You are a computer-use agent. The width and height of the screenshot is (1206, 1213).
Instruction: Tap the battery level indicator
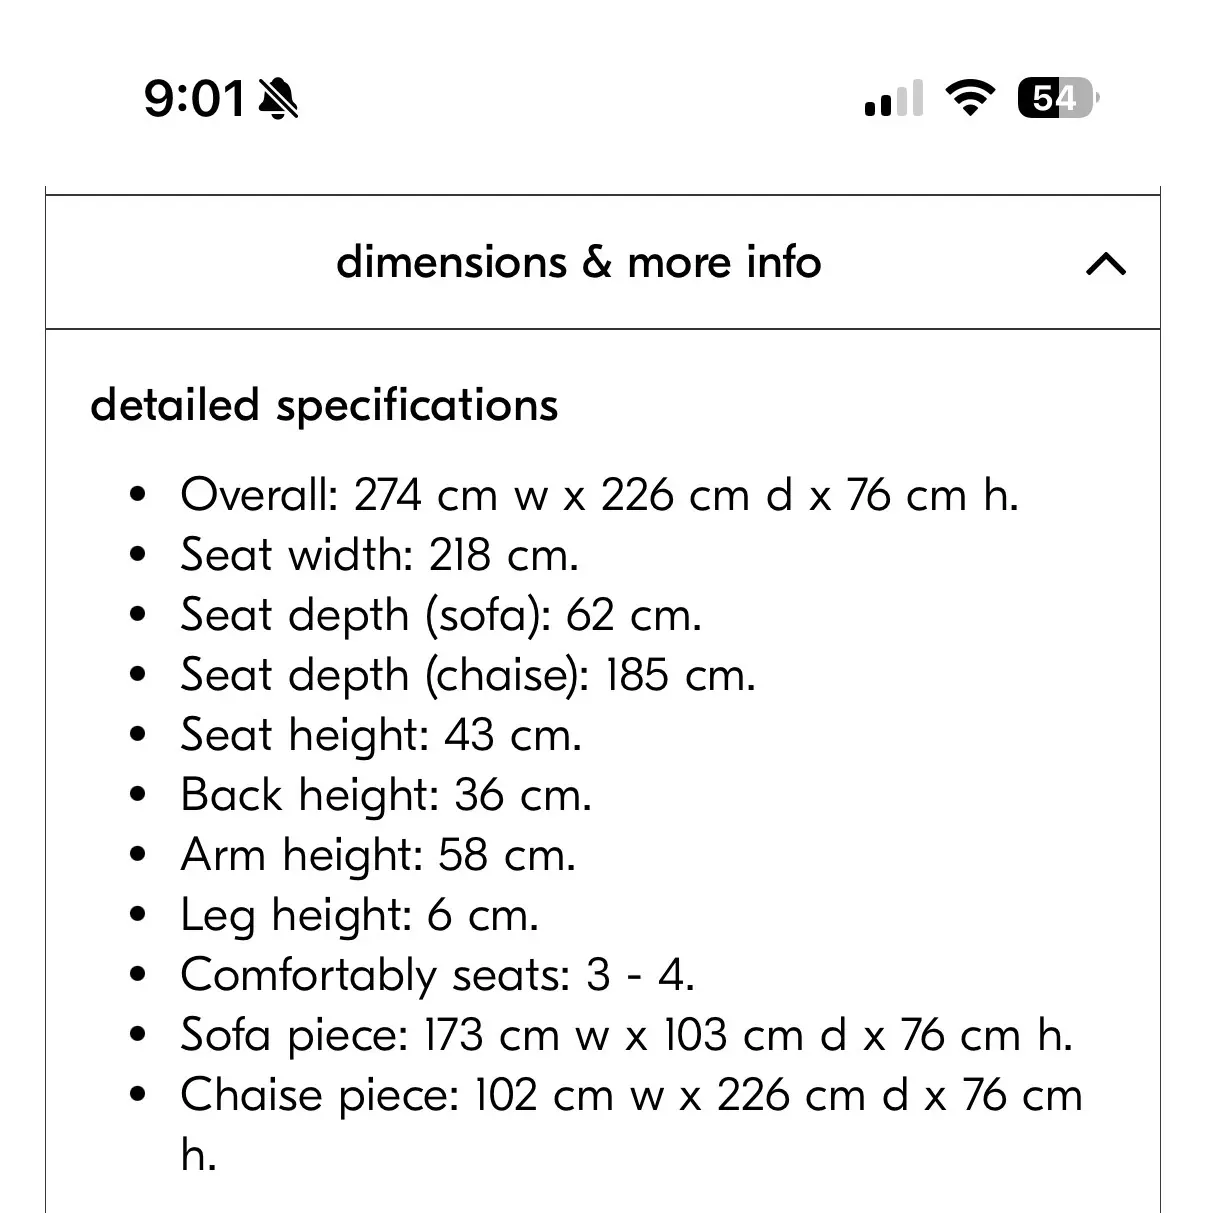(x=1057, y=98)
